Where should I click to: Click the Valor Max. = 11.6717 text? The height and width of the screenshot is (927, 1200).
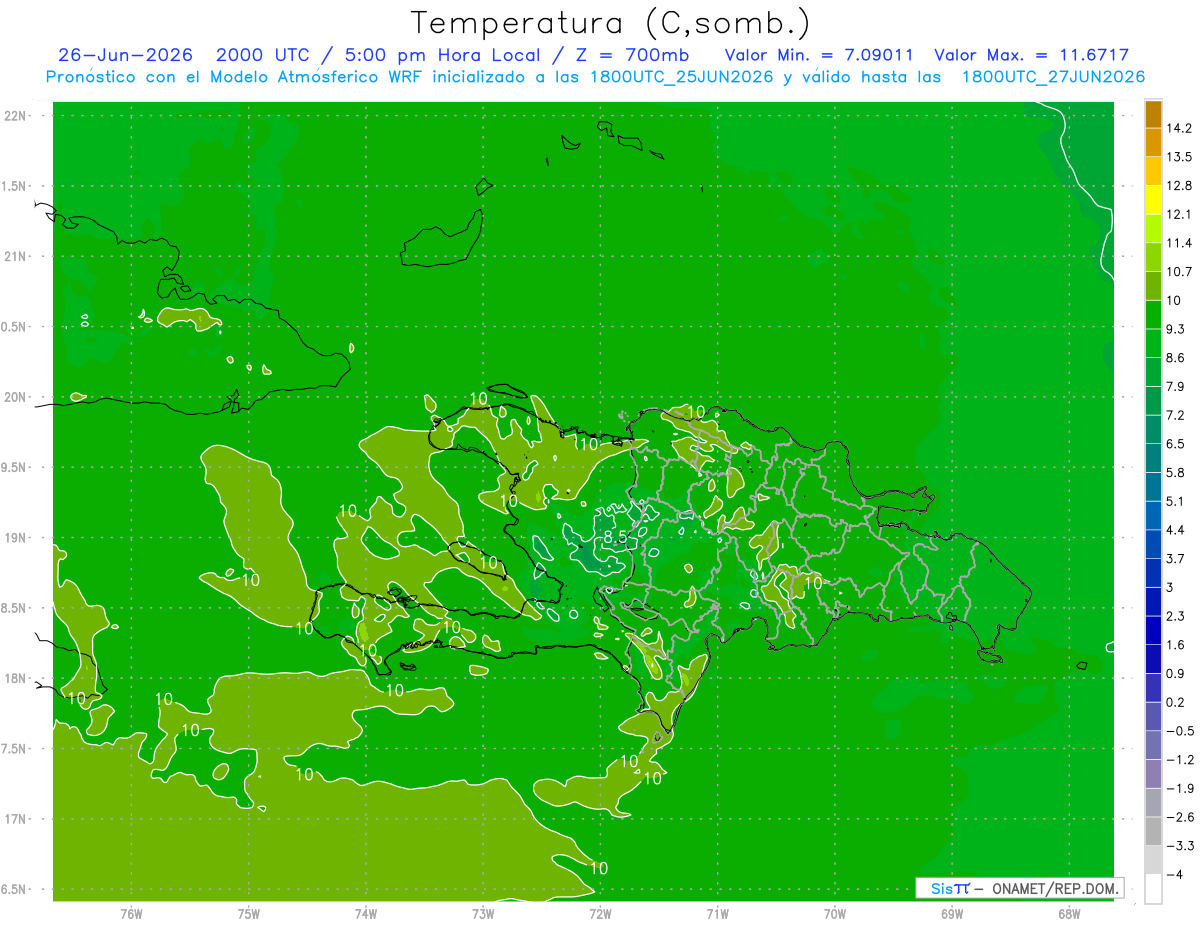pyautogui.click(x=1032, y=55)
